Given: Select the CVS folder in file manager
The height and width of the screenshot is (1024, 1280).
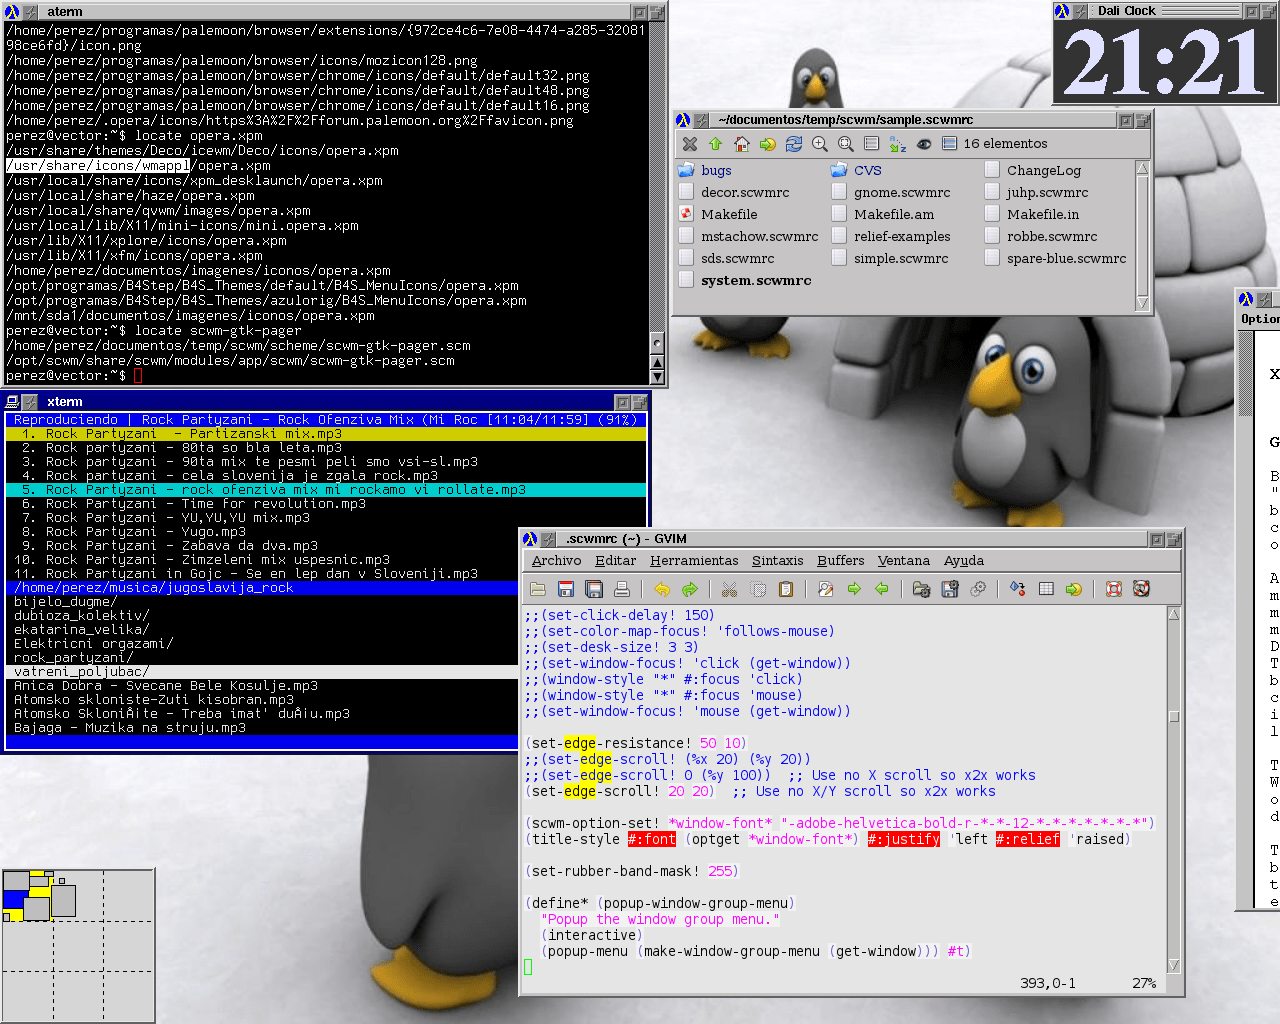Looking at the screenshot, I should coord(856,171).
